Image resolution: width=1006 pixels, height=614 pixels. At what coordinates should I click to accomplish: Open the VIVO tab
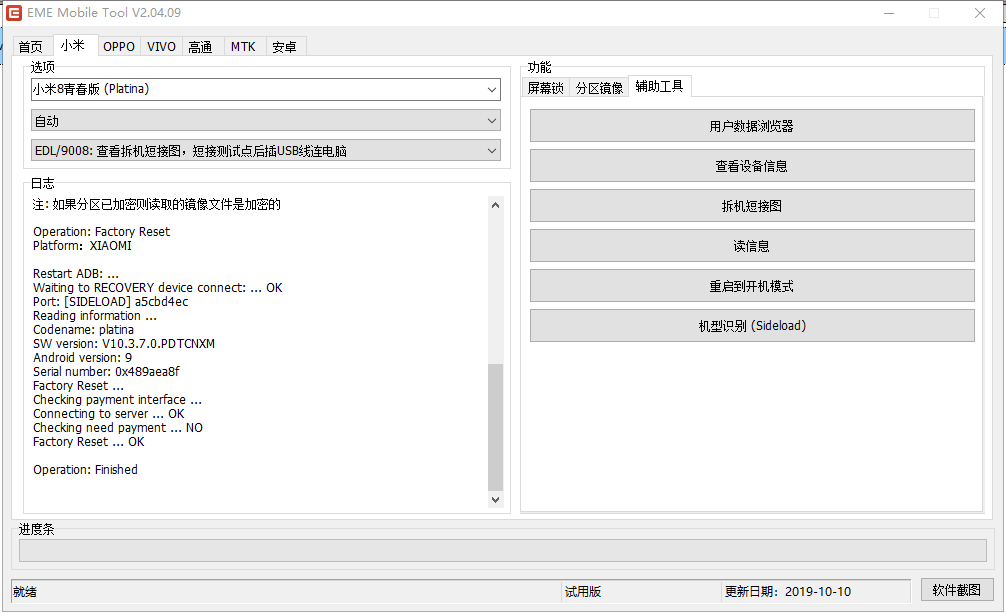[161, 46]
